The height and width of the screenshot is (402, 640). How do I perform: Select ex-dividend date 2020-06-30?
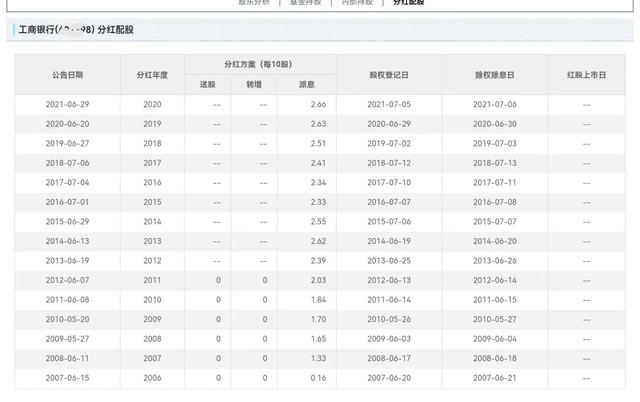point(495,124)
